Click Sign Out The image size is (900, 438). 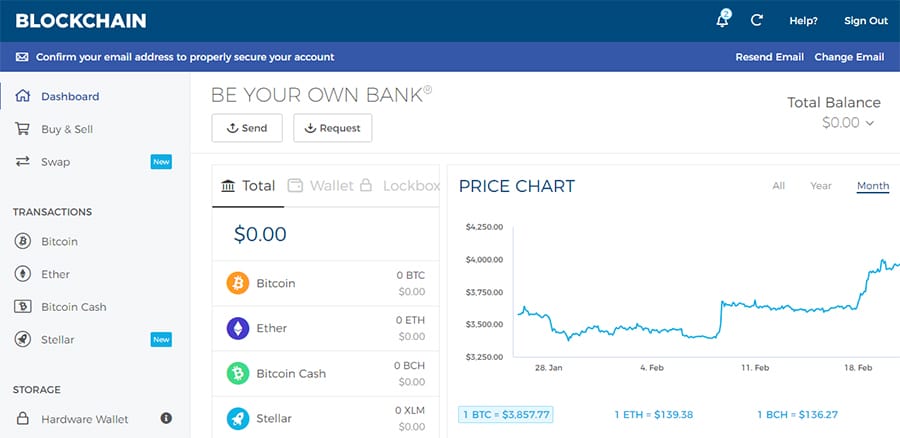pyautogui.click(x=866, y=21)
